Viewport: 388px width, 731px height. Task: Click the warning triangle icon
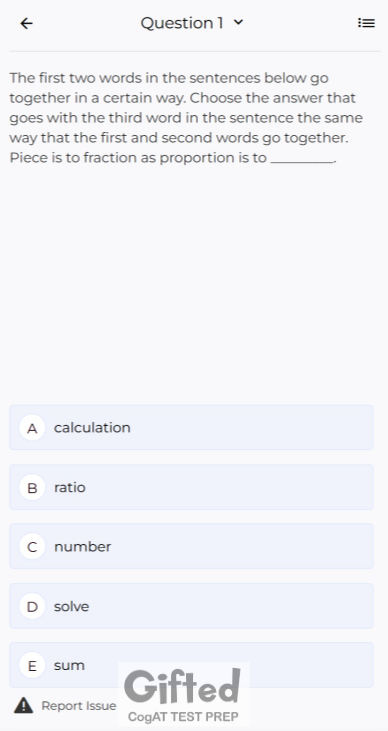click(23, 705)
